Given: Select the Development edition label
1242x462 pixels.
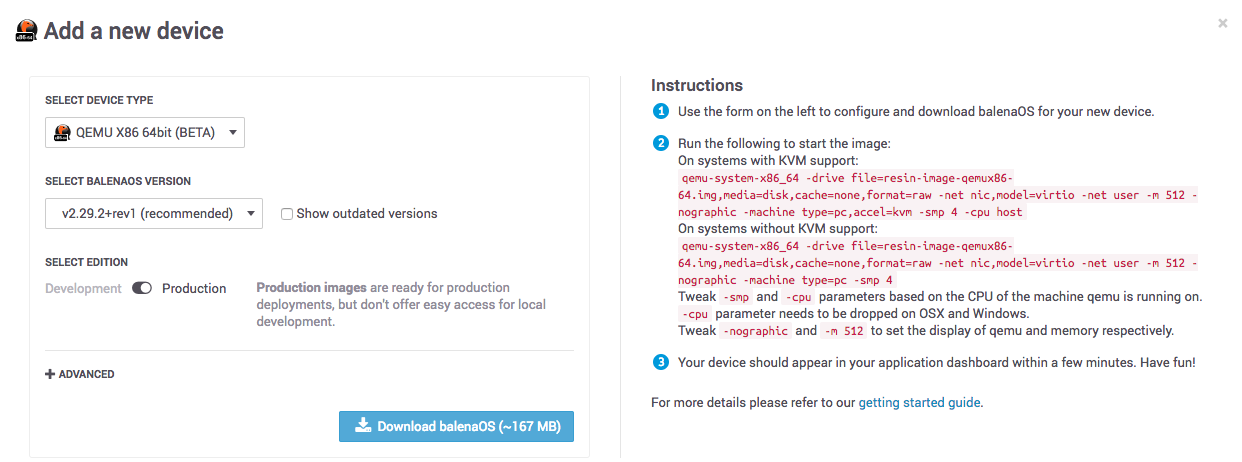Looking at the screenshot, I should (83, 288).
